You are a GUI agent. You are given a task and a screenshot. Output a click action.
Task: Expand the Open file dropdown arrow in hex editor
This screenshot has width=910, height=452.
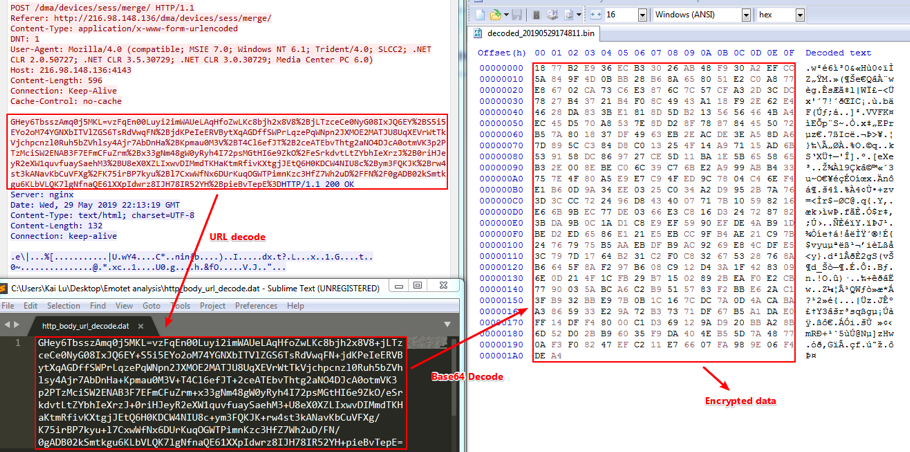click(506, 15)
